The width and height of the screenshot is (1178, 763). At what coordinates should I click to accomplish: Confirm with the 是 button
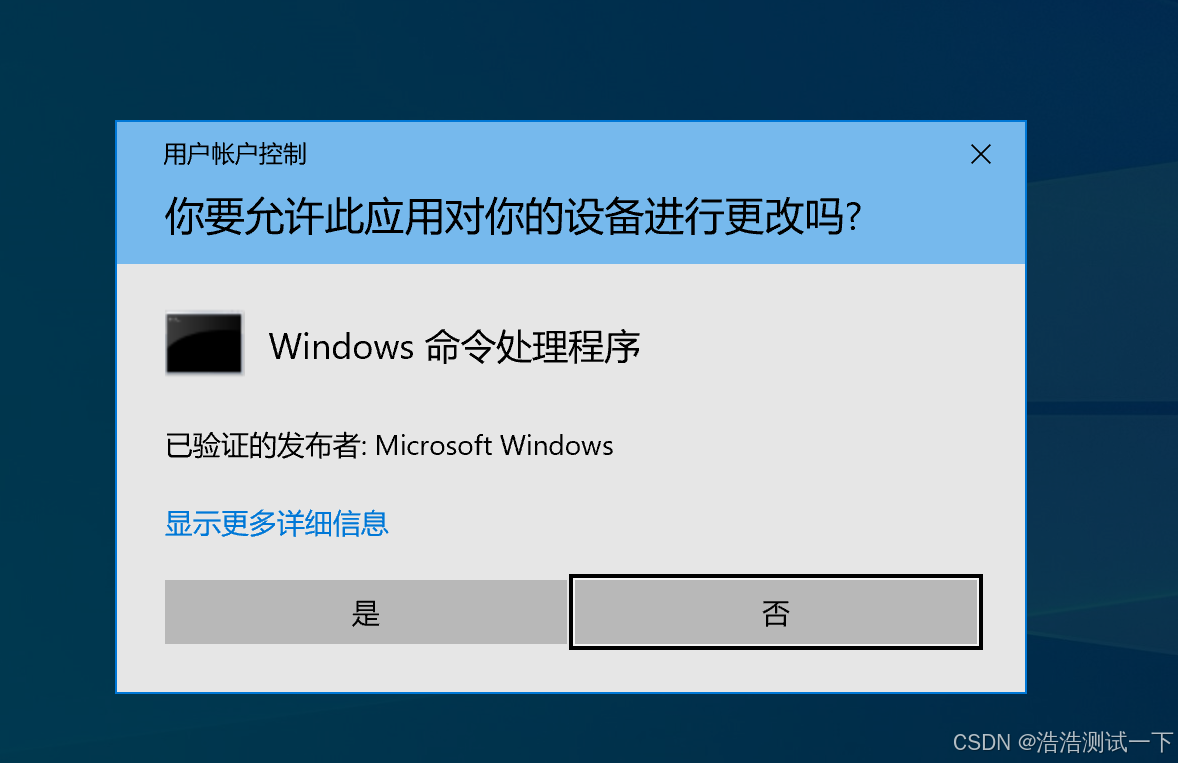coord(366,612)
